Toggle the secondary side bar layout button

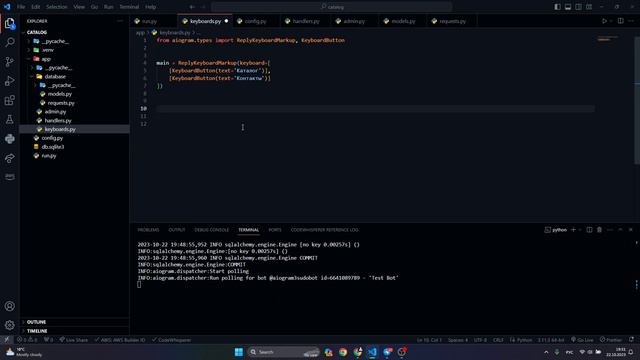click(579, 7)
